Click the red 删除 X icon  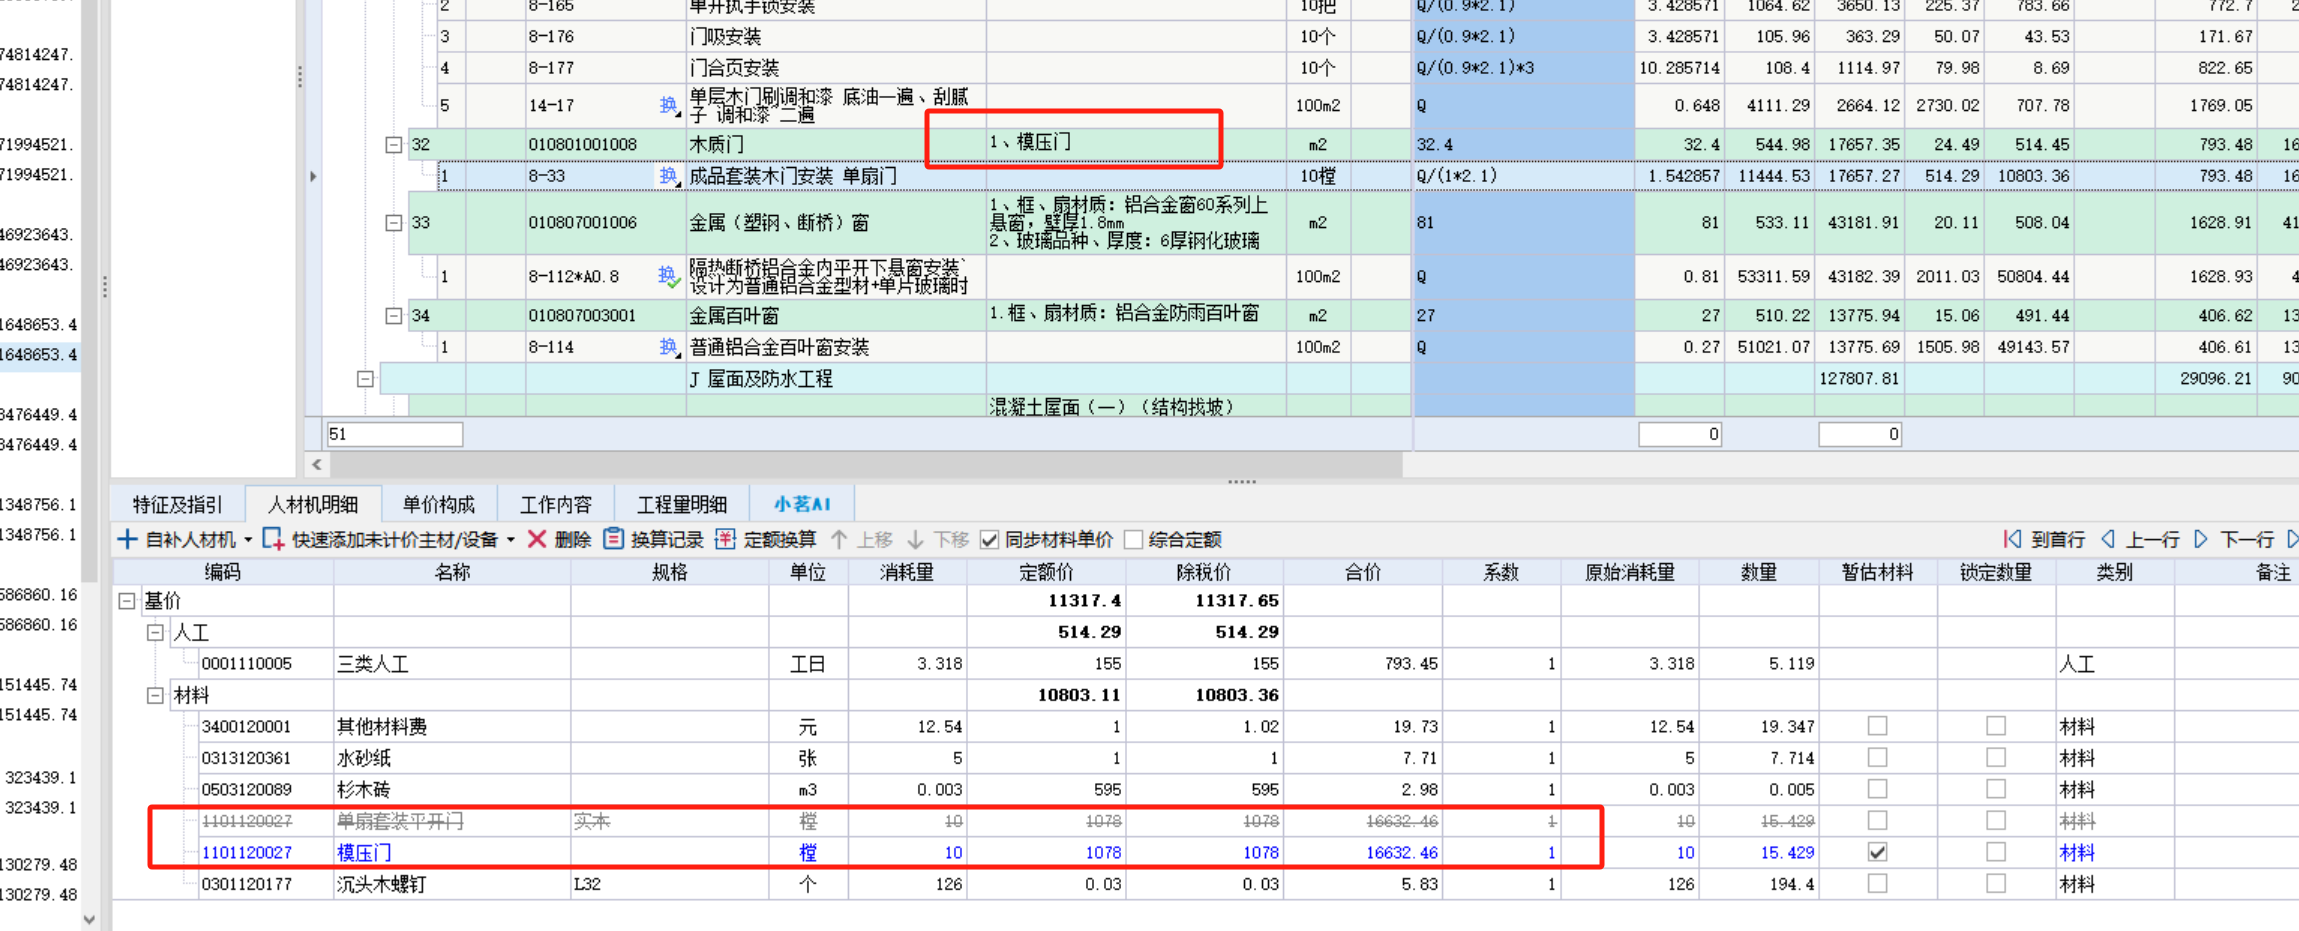(x=537, y=540)
